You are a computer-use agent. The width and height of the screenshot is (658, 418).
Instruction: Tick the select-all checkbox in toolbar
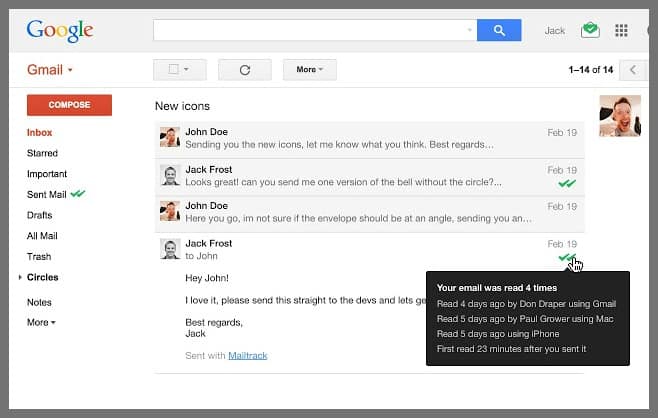(174, 69)
